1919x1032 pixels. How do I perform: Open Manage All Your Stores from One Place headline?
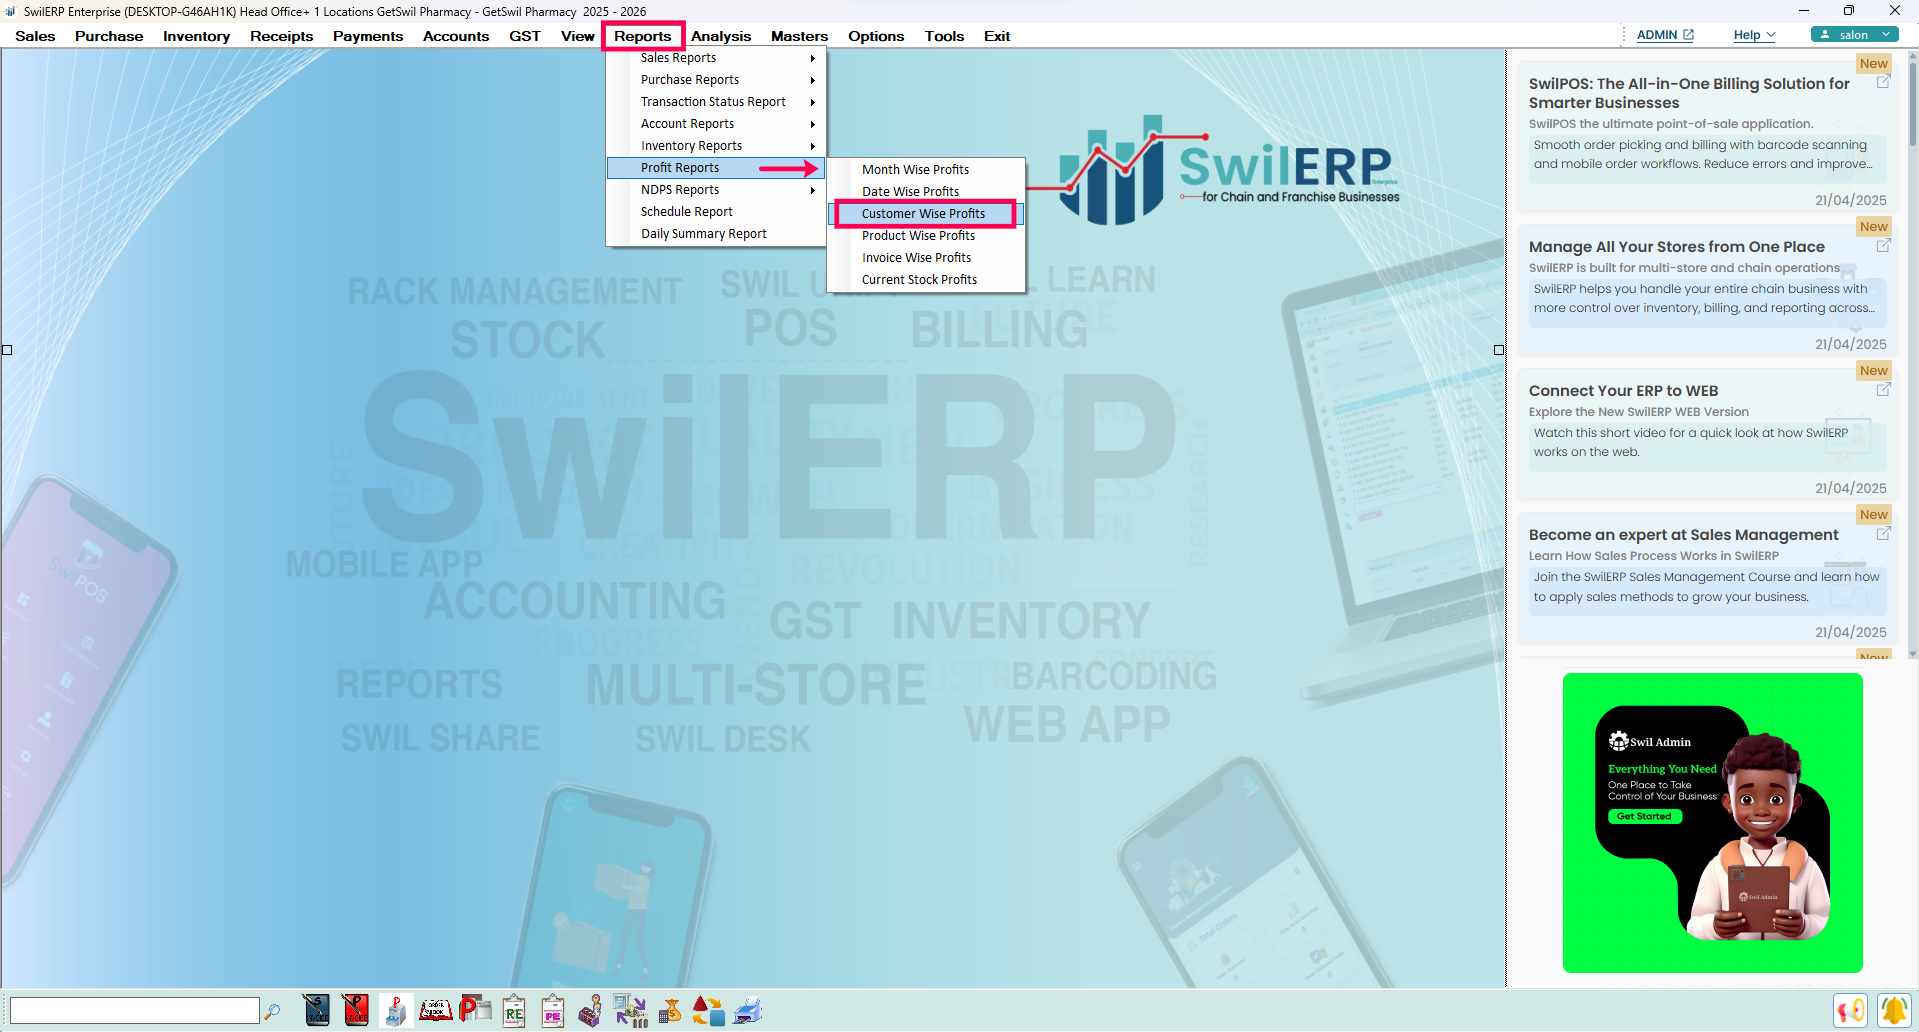coord(1676,246)
